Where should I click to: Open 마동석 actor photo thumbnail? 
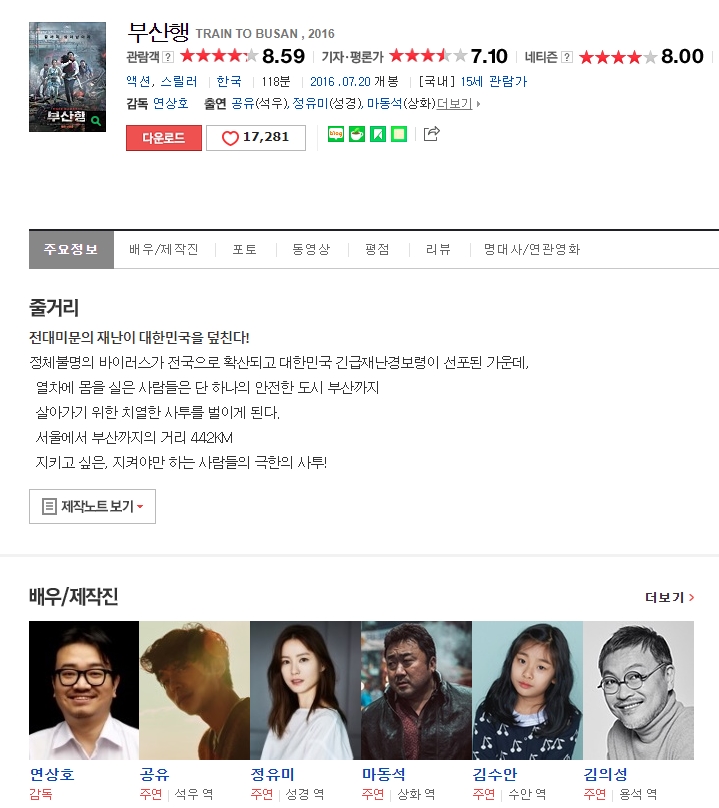[x=416, y=690]
